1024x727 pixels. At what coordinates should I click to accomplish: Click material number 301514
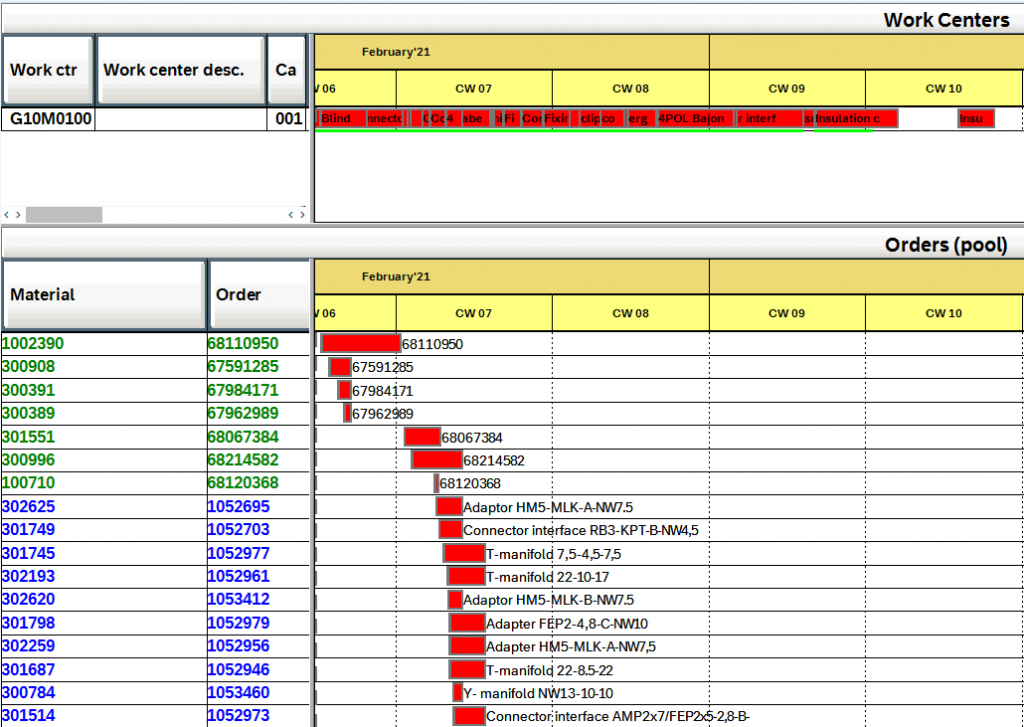click(x=28, y=716)
